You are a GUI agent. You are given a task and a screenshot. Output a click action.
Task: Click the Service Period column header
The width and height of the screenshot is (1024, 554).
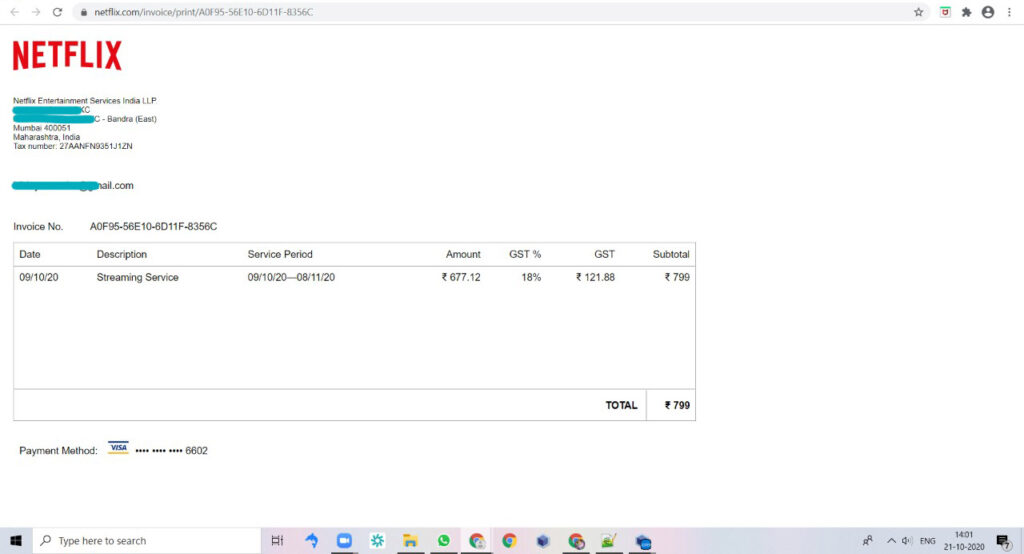(280, 254)
